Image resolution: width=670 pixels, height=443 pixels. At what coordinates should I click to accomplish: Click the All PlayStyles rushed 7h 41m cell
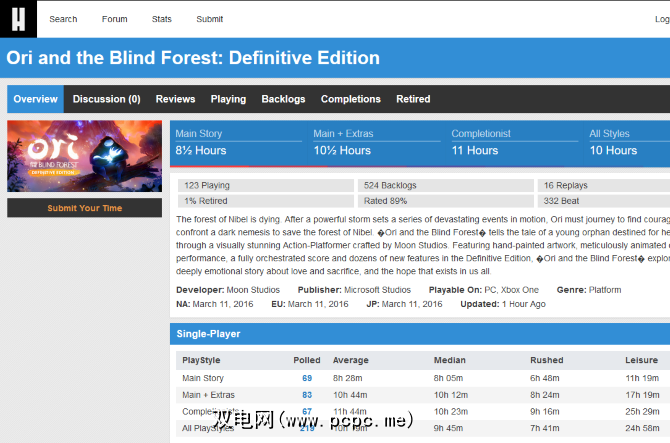[545, 428]
